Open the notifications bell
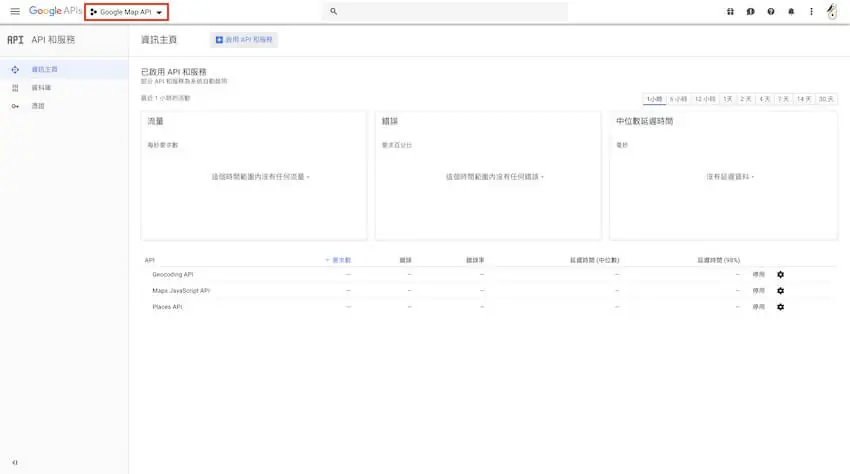This screenshot has width=850, height=474. click(x=791, y=11)
